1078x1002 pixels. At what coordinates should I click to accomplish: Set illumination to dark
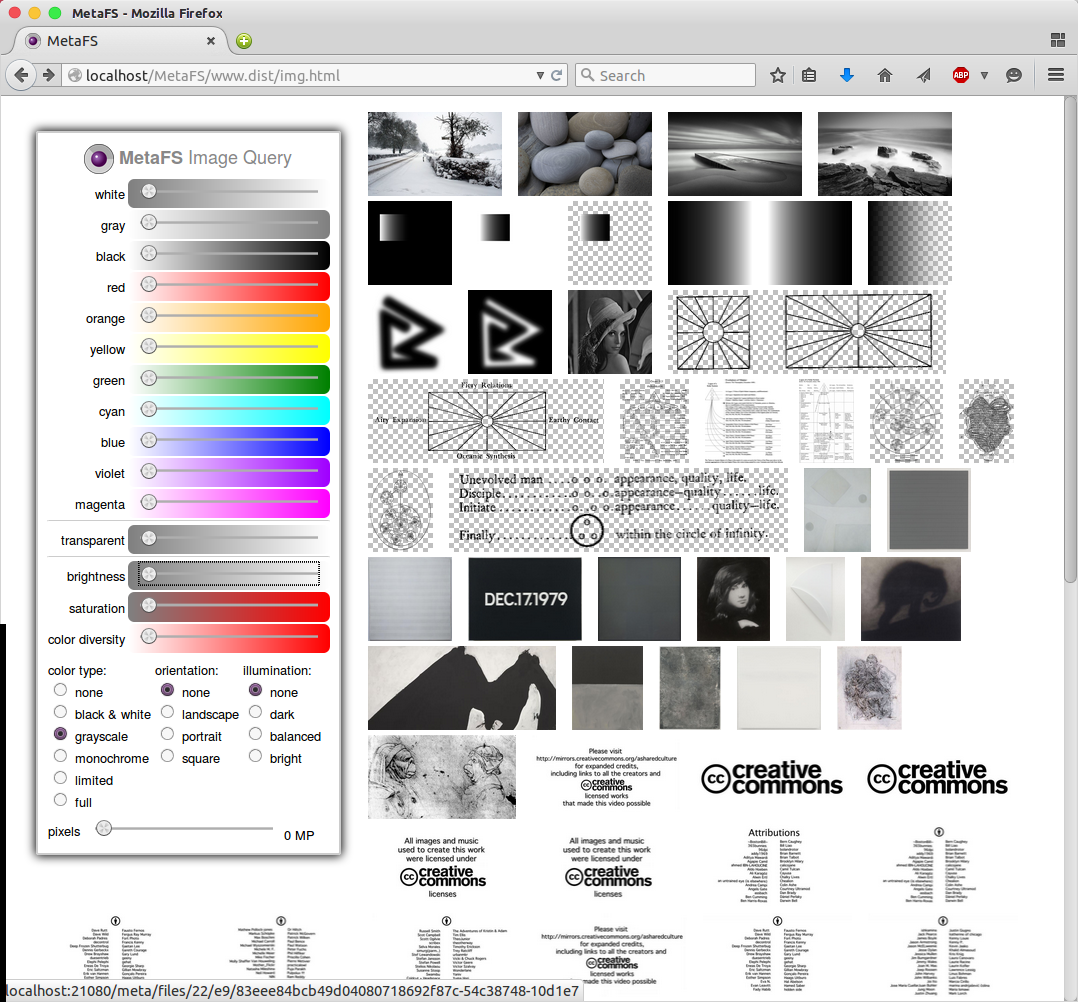pyautogui.click(x=255, y=712)
